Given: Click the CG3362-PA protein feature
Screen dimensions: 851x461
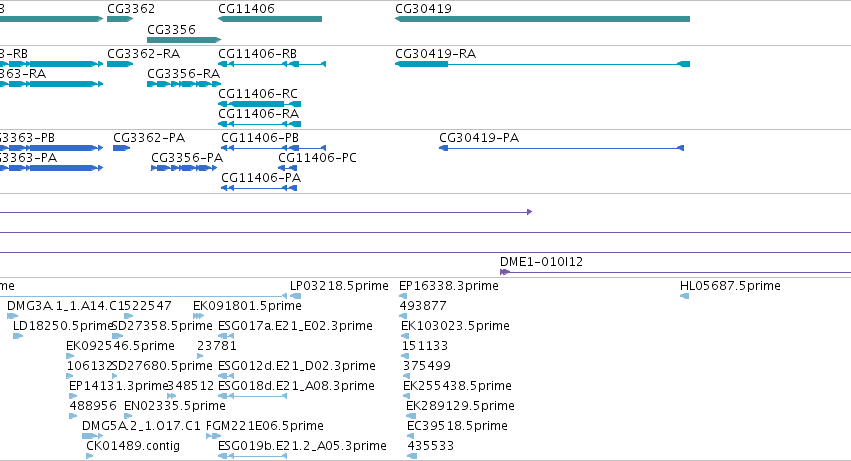Looking at the screenshot, I should 122,148.
